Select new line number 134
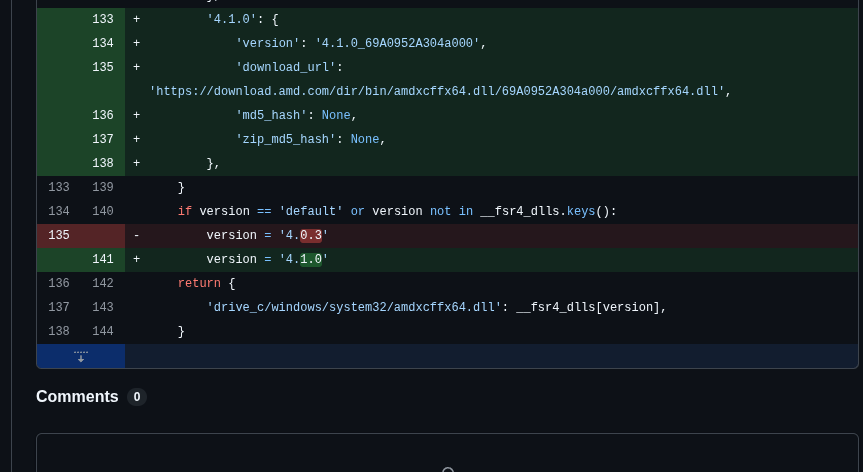 (102, 44)
